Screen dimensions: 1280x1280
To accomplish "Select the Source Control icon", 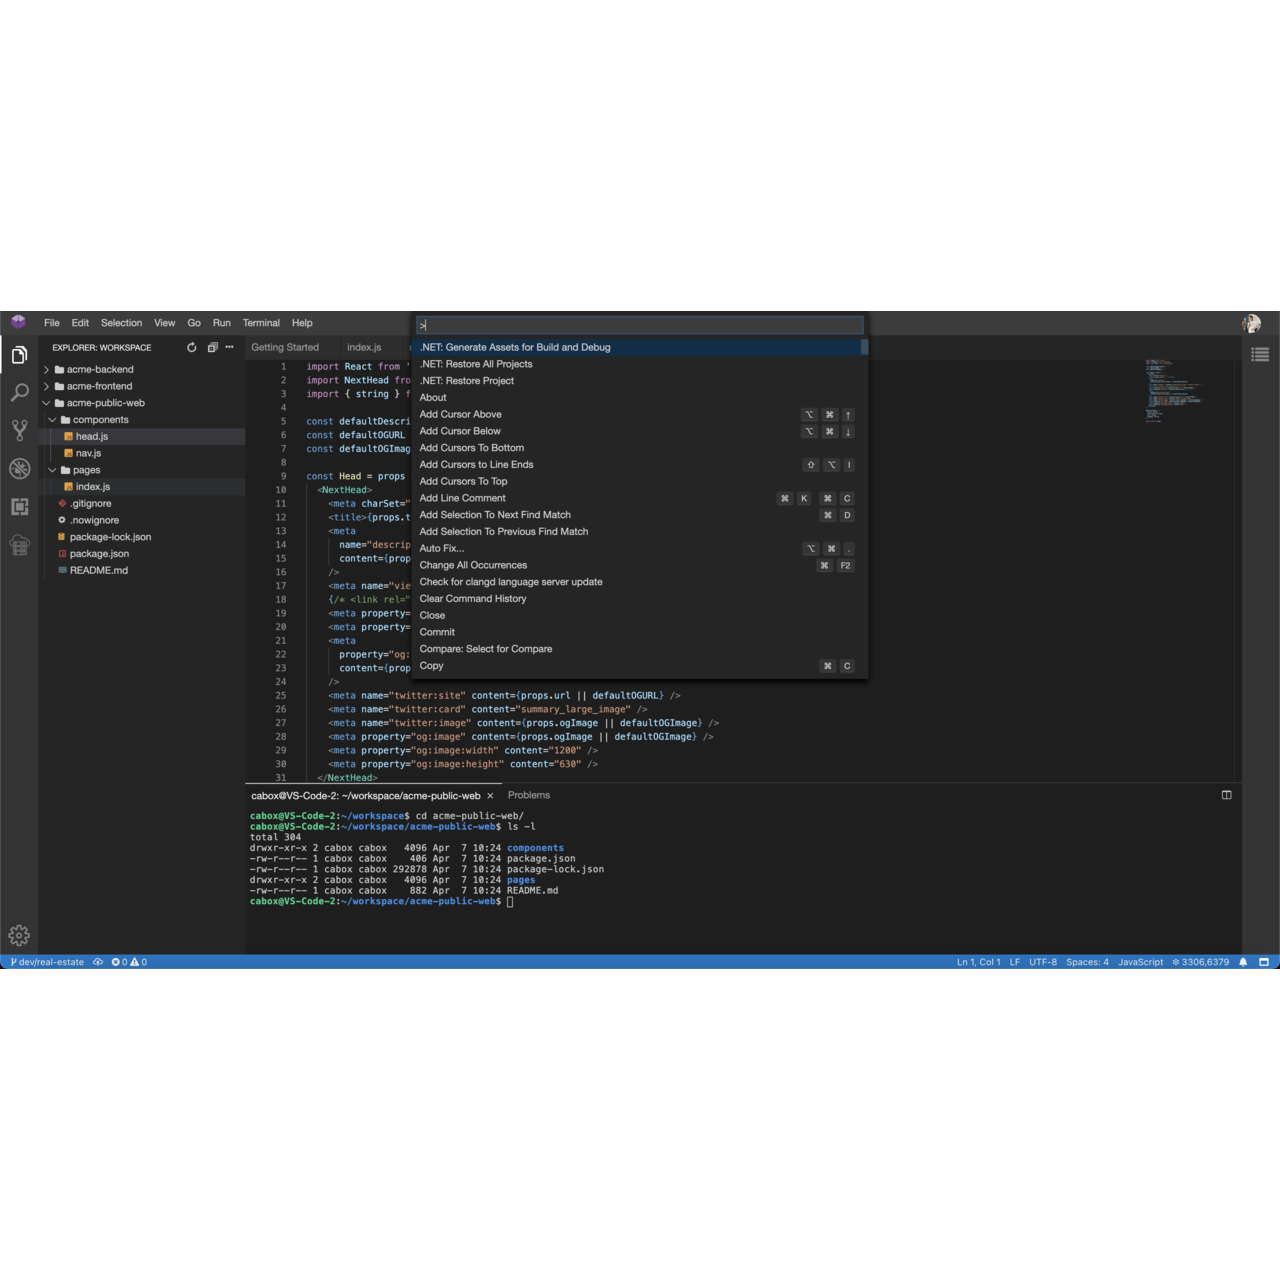I will pos(19,430).
